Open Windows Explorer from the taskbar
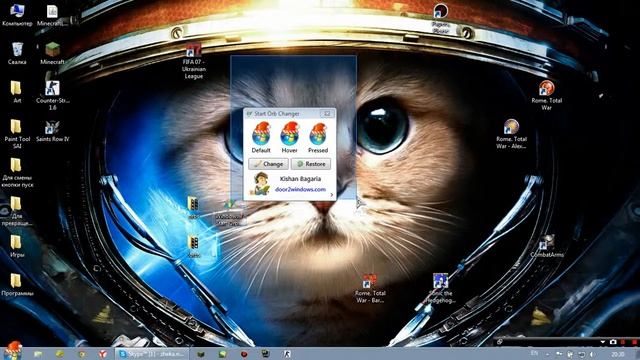The width and height of the screenshot is (640, 360). pyautogui.click(x=38, y=354)
